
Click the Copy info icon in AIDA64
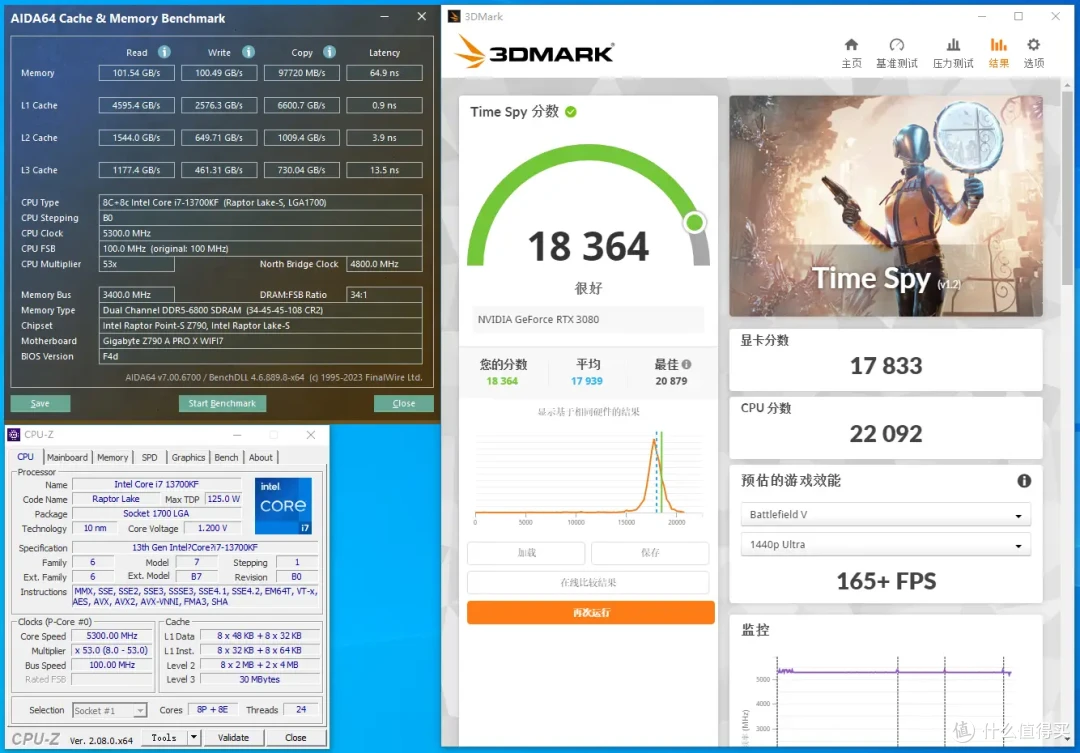(x=330, y=52)
